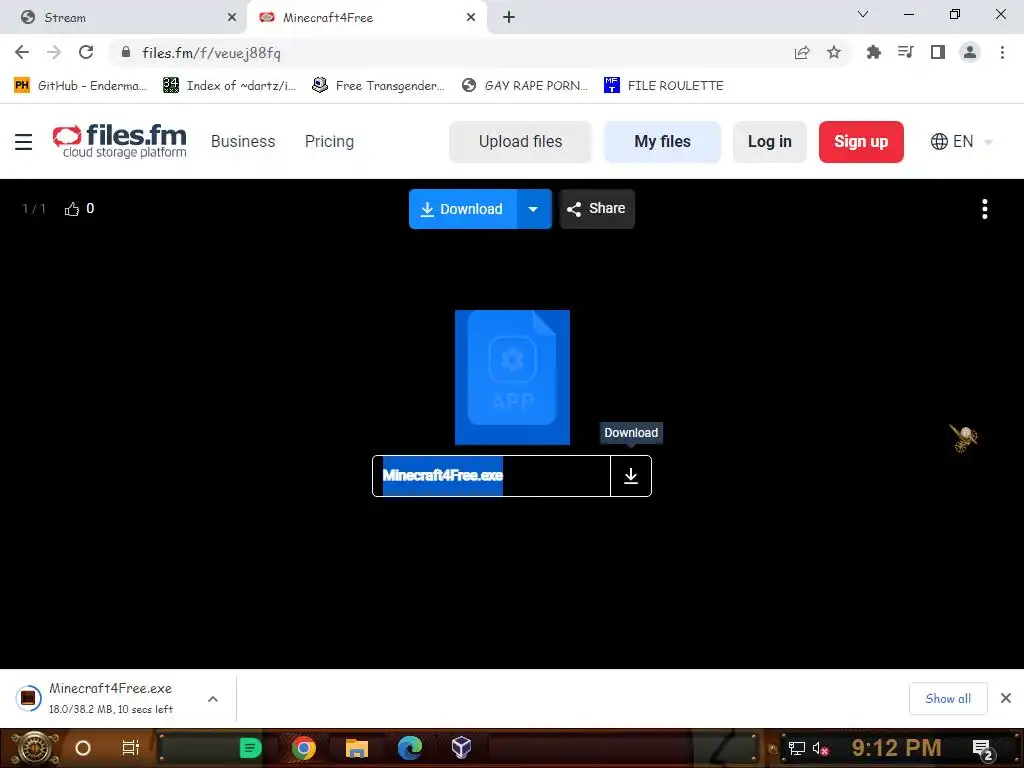This screenshot has width=1024, height=768.
Task: Share this page from address bar
Action: click(x=801, y=52)
